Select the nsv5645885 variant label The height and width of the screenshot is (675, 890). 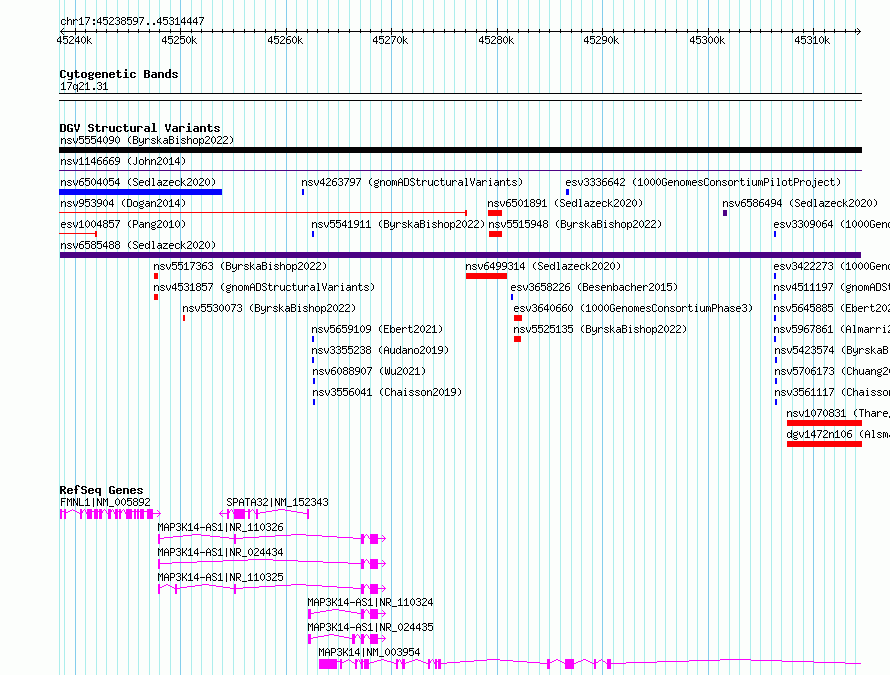point(832,308)
